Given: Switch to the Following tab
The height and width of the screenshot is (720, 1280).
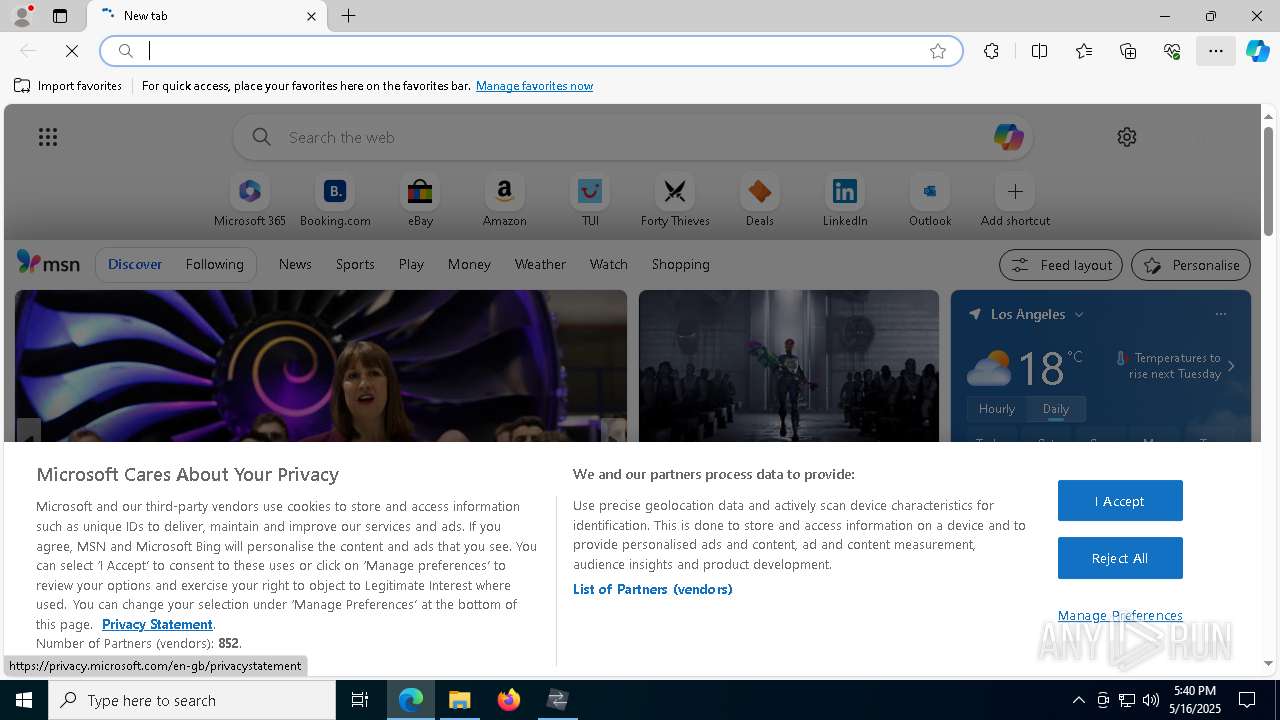Looking at the screenshot, I should point(214,264).
